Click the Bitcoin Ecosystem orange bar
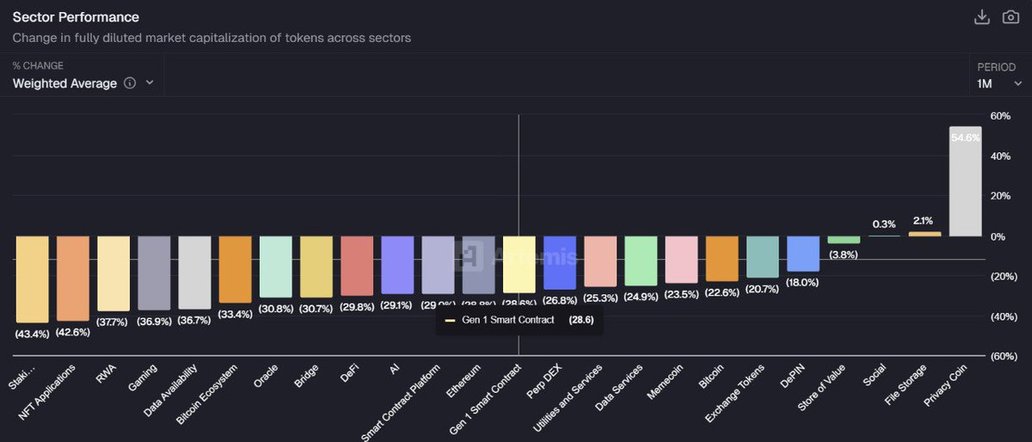This screenshot has width=1032, height=442. coord(235,269)
